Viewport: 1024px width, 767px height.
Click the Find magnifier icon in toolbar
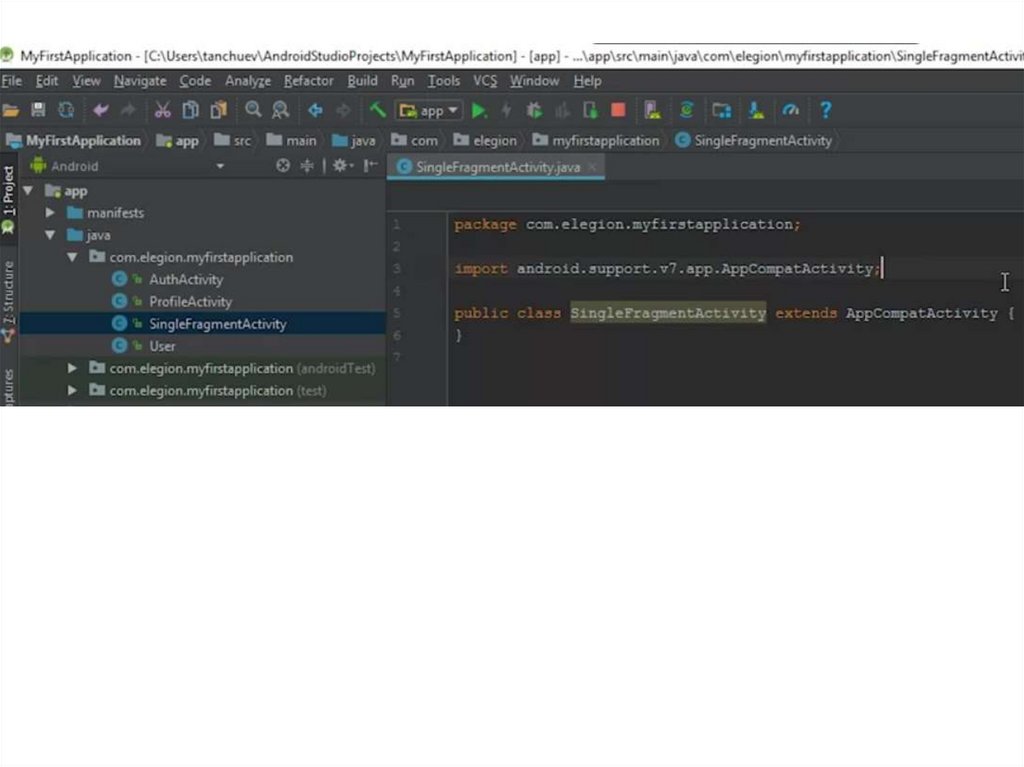(x=253, y=110)
